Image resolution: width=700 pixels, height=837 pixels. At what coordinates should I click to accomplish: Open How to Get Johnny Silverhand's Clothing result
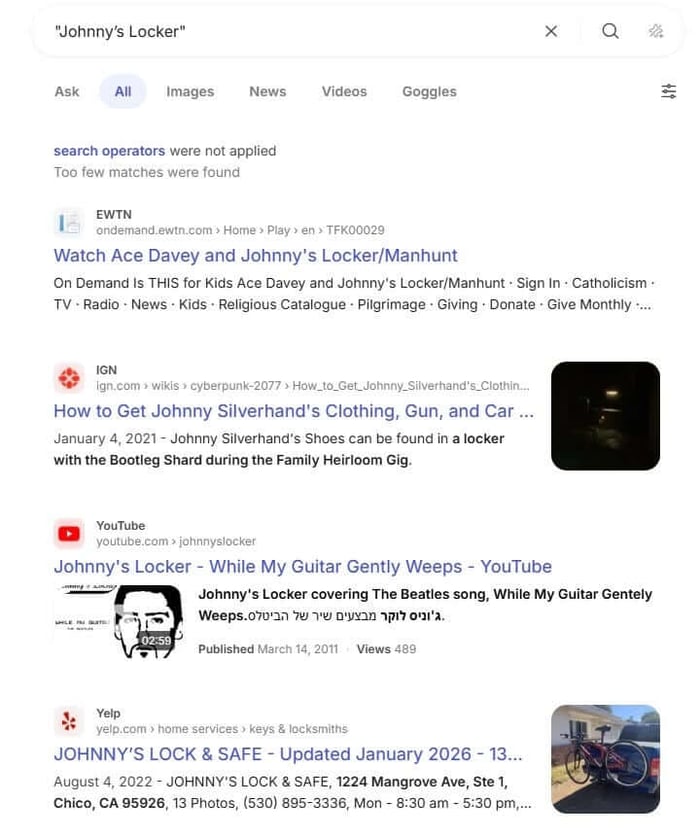pos(293,411)
